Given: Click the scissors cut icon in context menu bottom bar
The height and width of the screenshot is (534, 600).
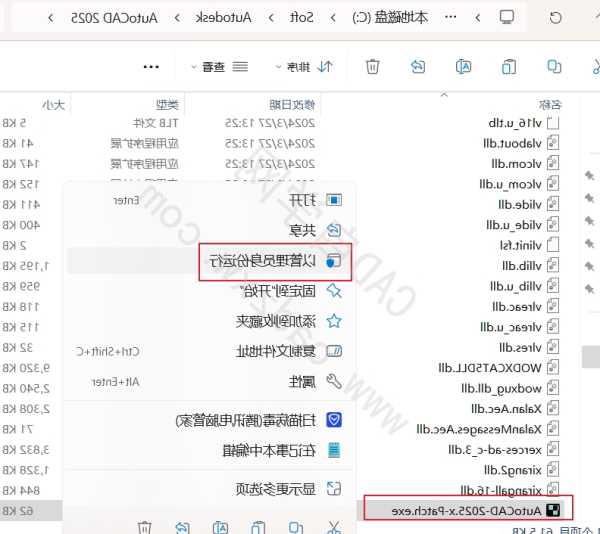Looking at the screenshot, I should pos(334,527).
